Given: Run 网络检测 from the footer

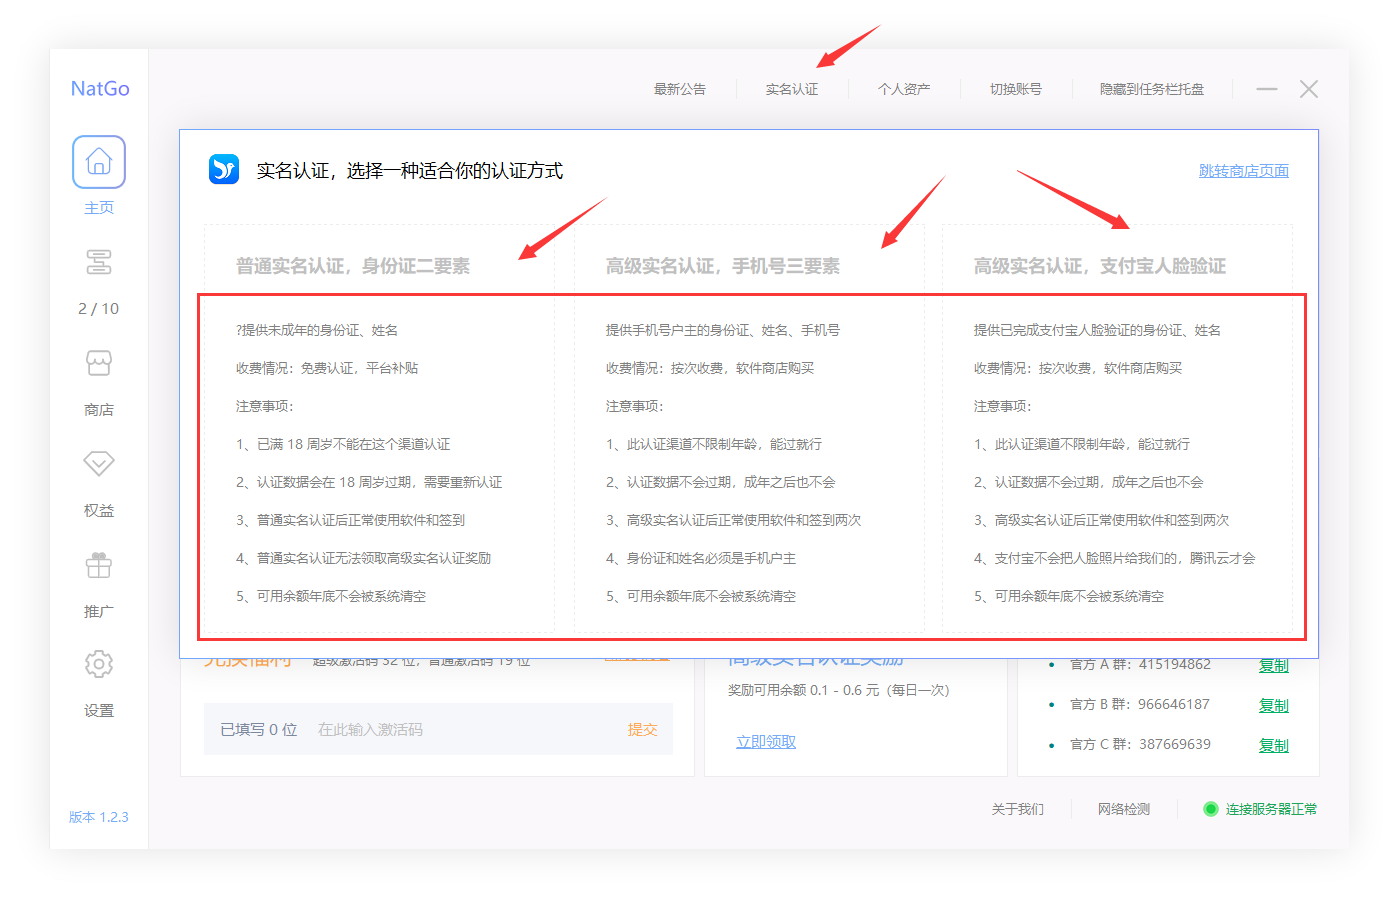Looking at the screenshot, I should click(1124, 809).
